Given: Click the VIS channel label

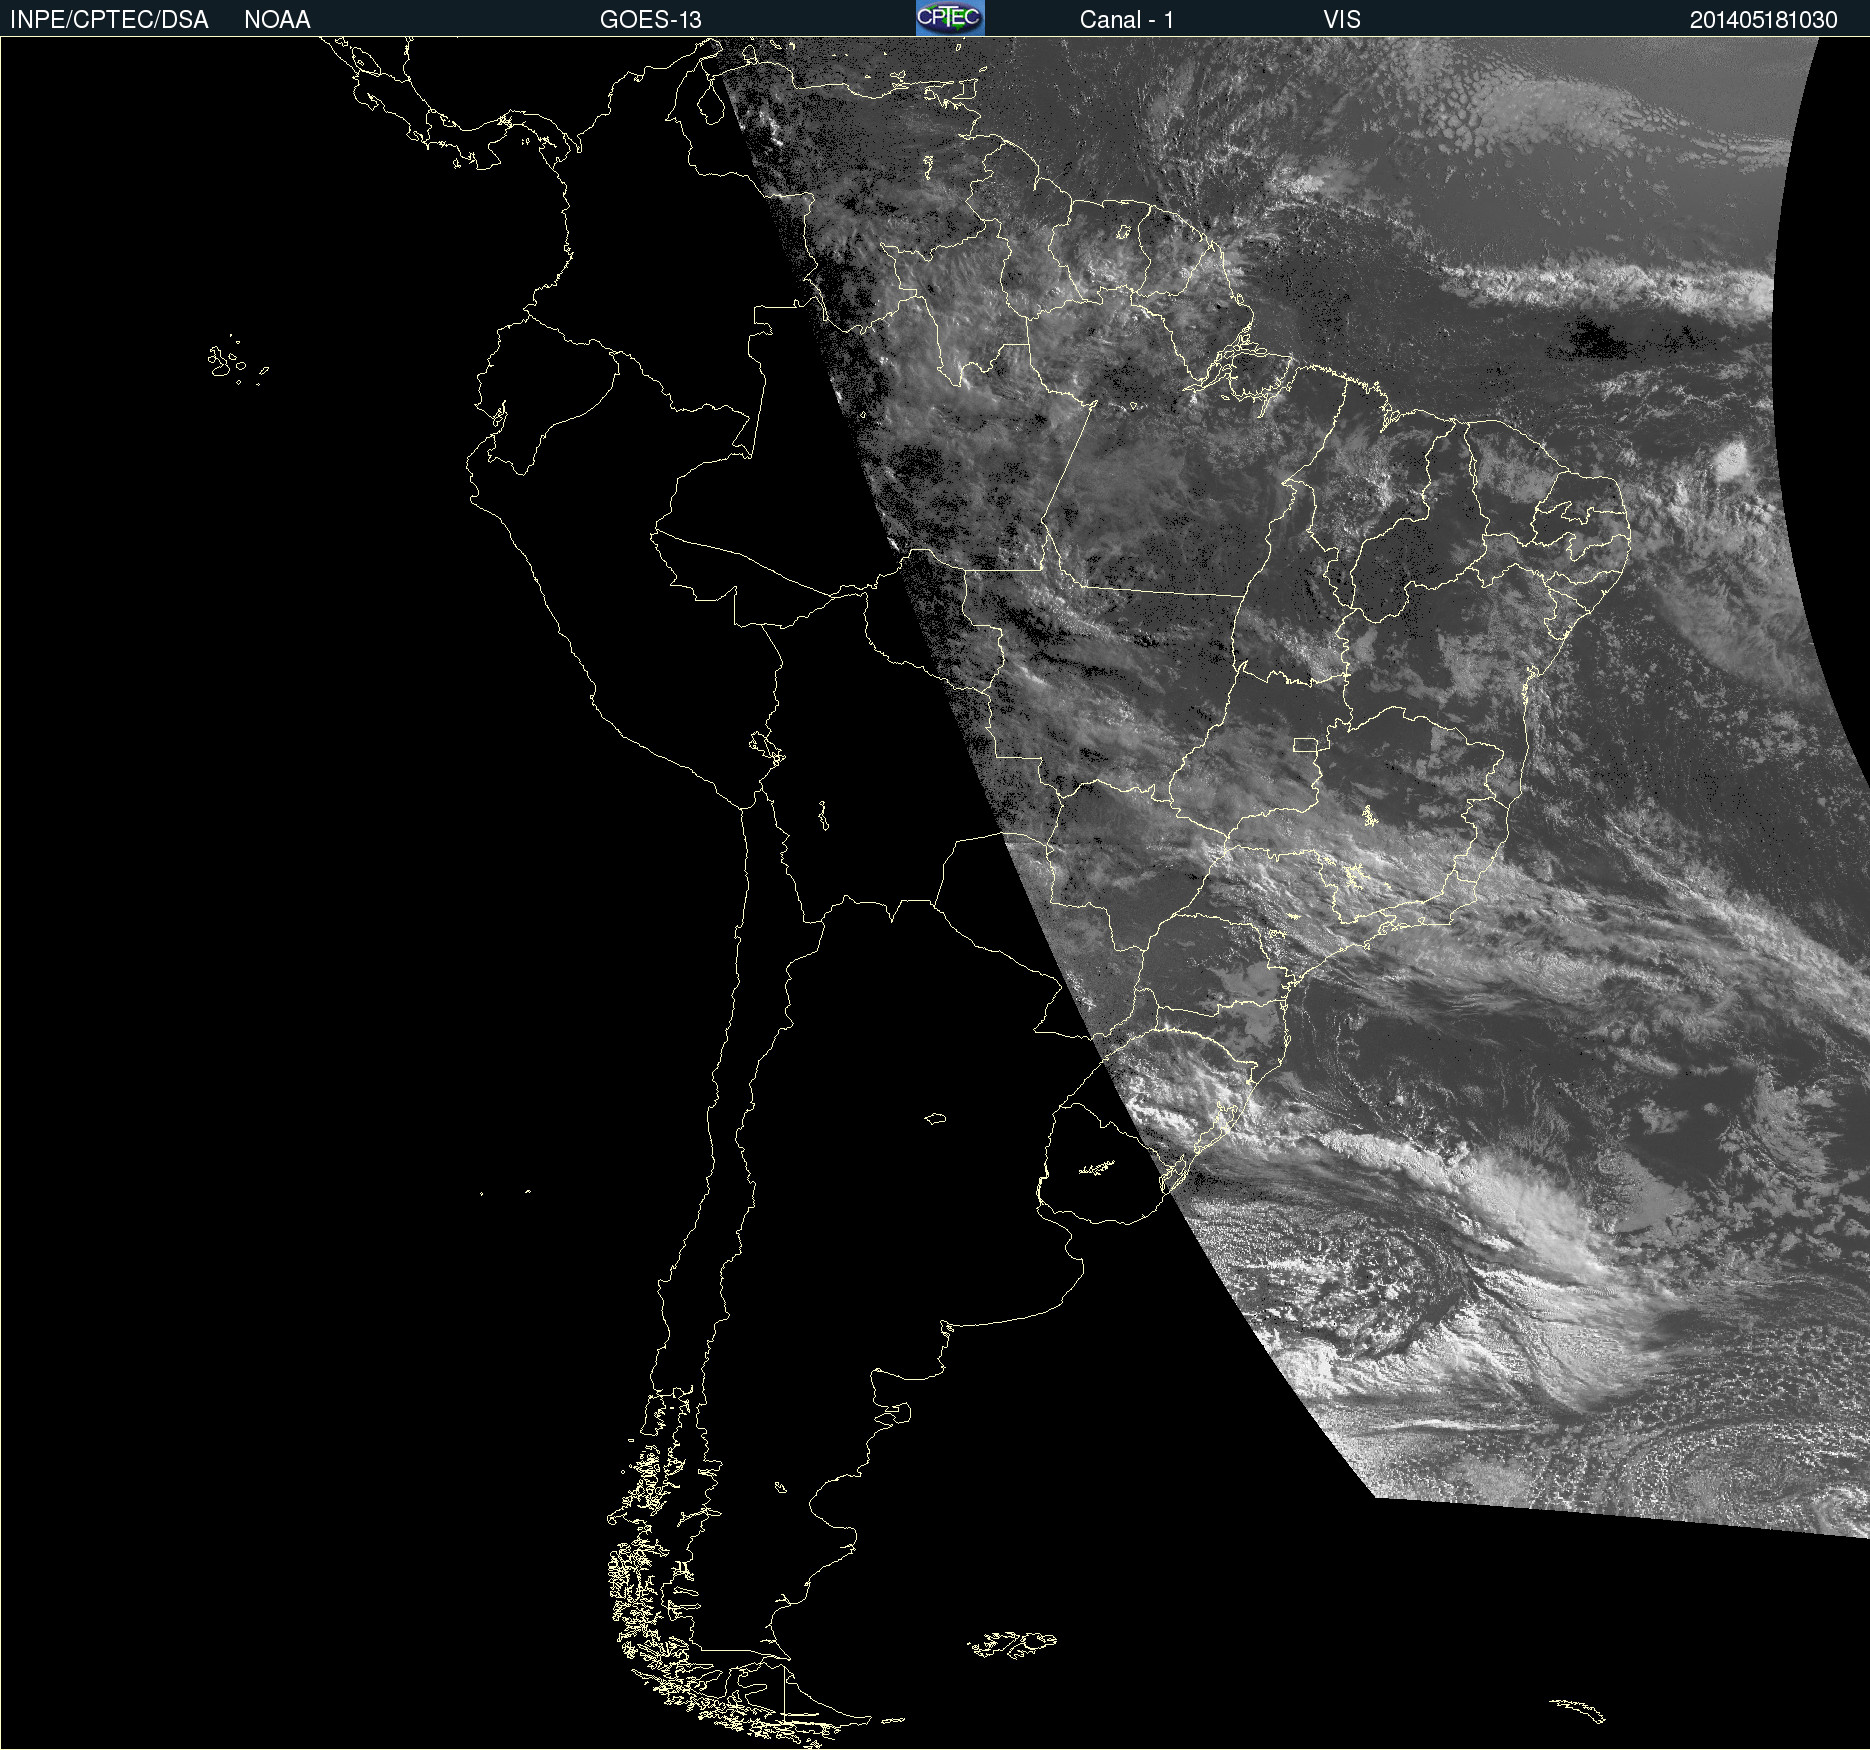Looking at the screenshot, I should pos(1342,20).
